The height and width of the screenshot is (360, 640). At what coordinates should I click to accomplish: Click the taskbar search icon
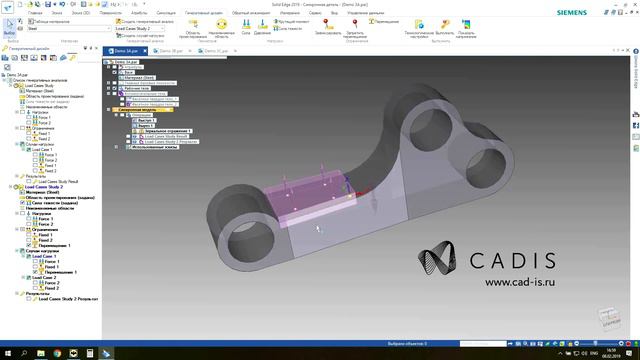[x=24, y=353]
